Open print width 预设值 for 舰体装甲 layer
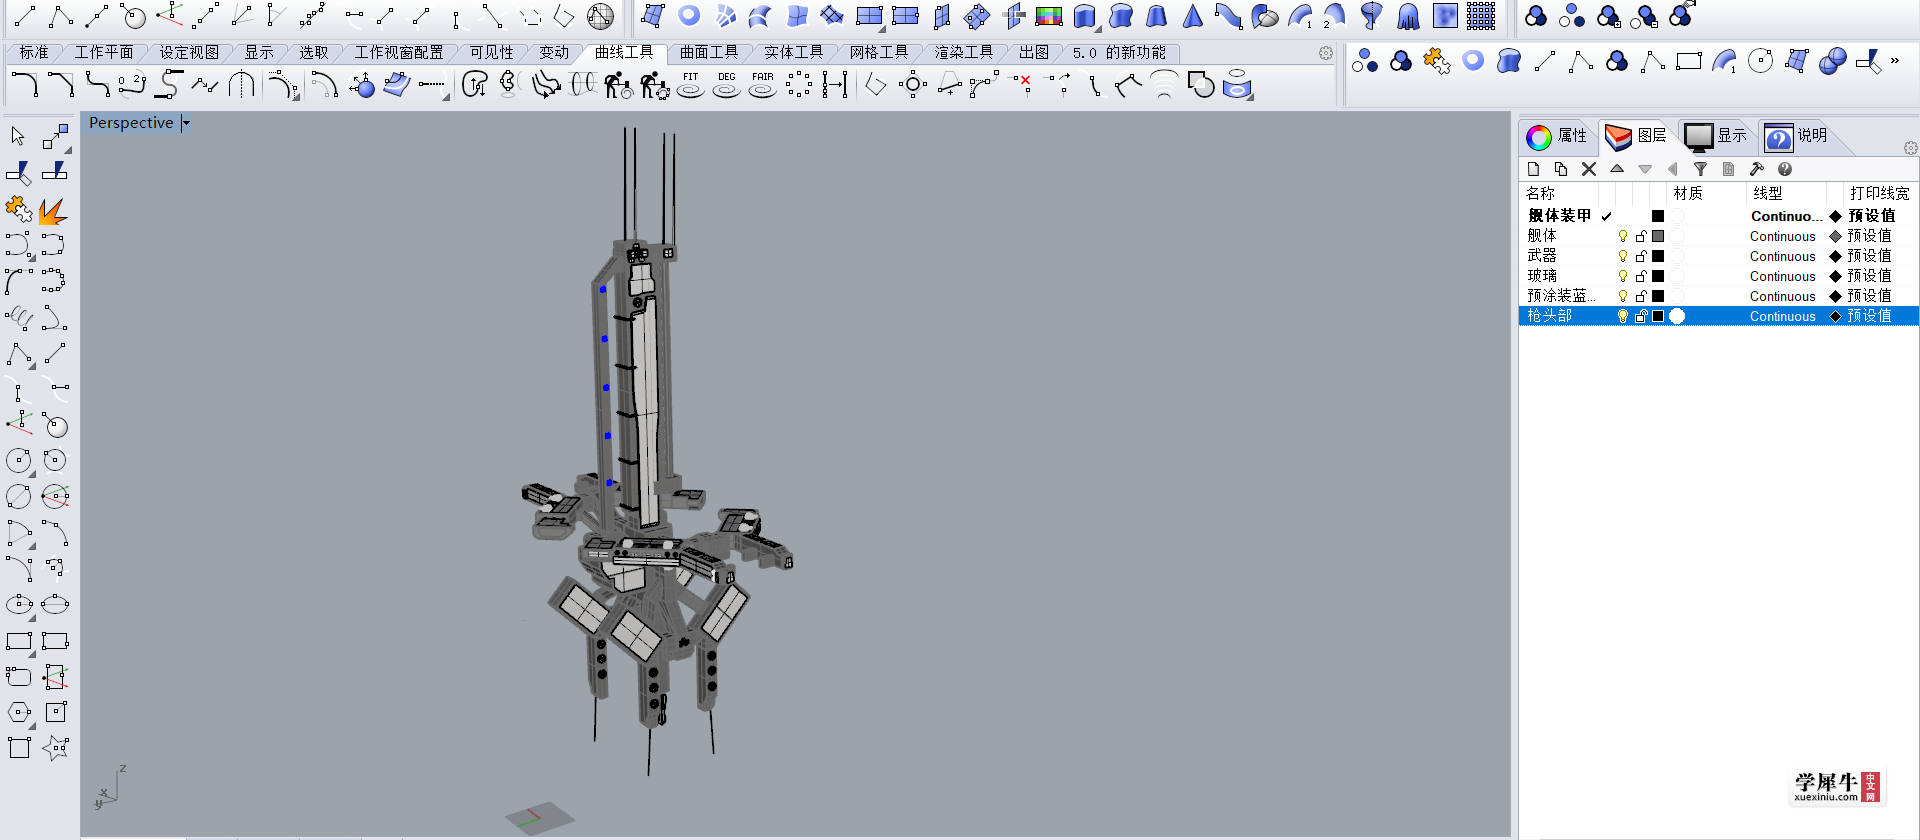The image size is (1920, 840). click(1871, 216)
